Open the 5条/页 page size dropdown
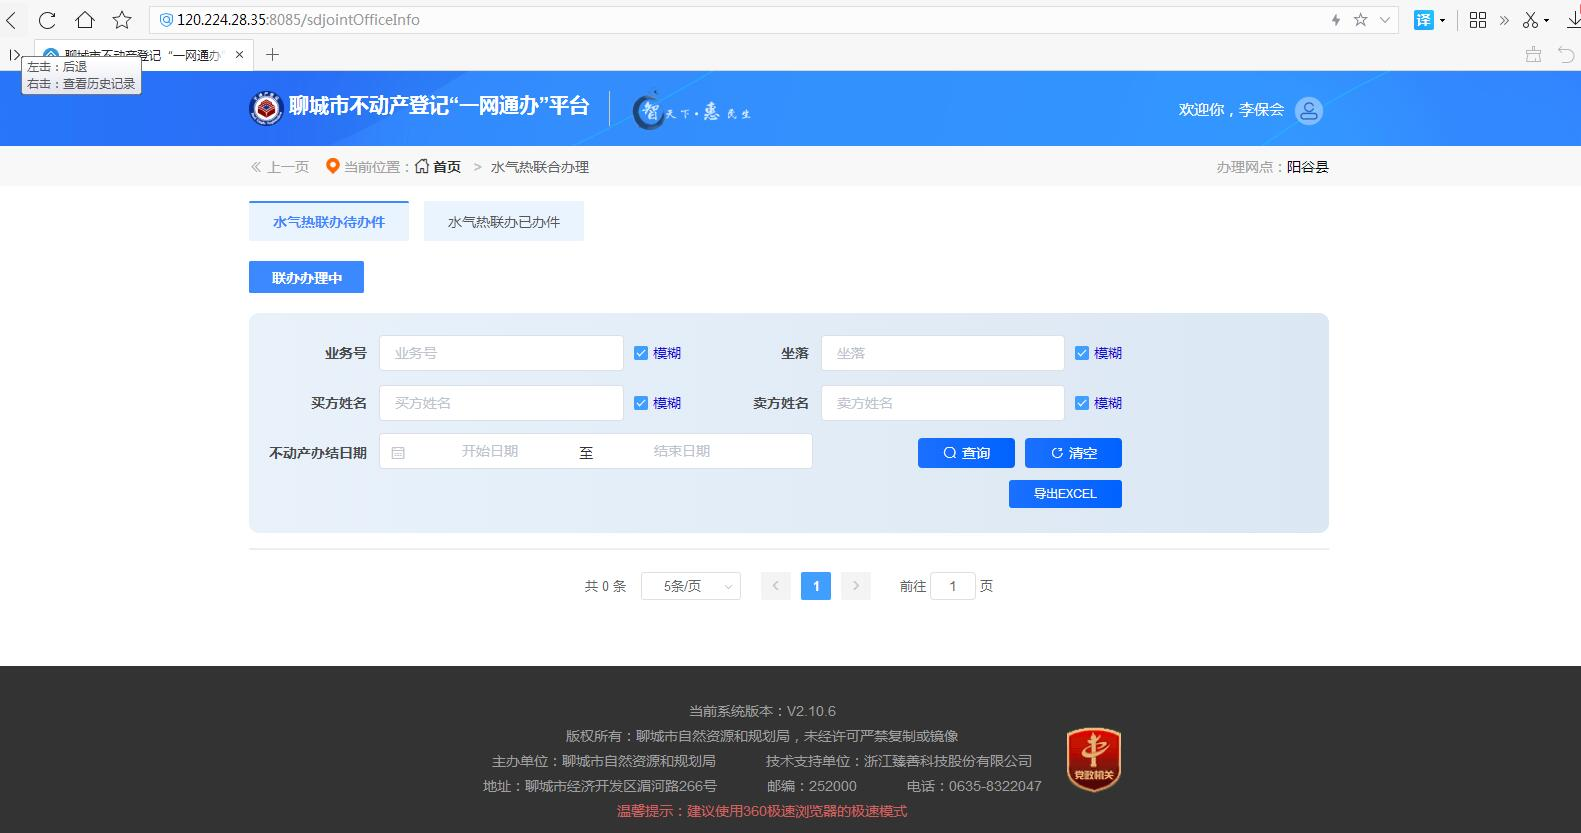Screen dimensions: 1581x833 pyautogui.click(x=690, y=586)
